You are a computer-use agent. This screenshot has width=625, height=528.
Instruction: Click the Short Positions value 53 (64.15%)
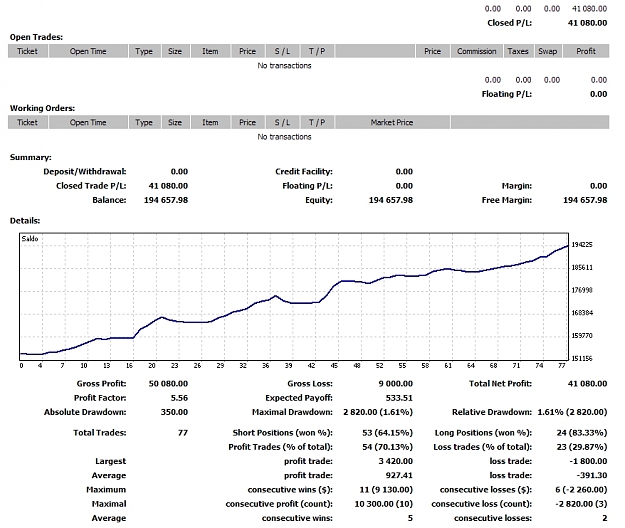coord(387,433)
